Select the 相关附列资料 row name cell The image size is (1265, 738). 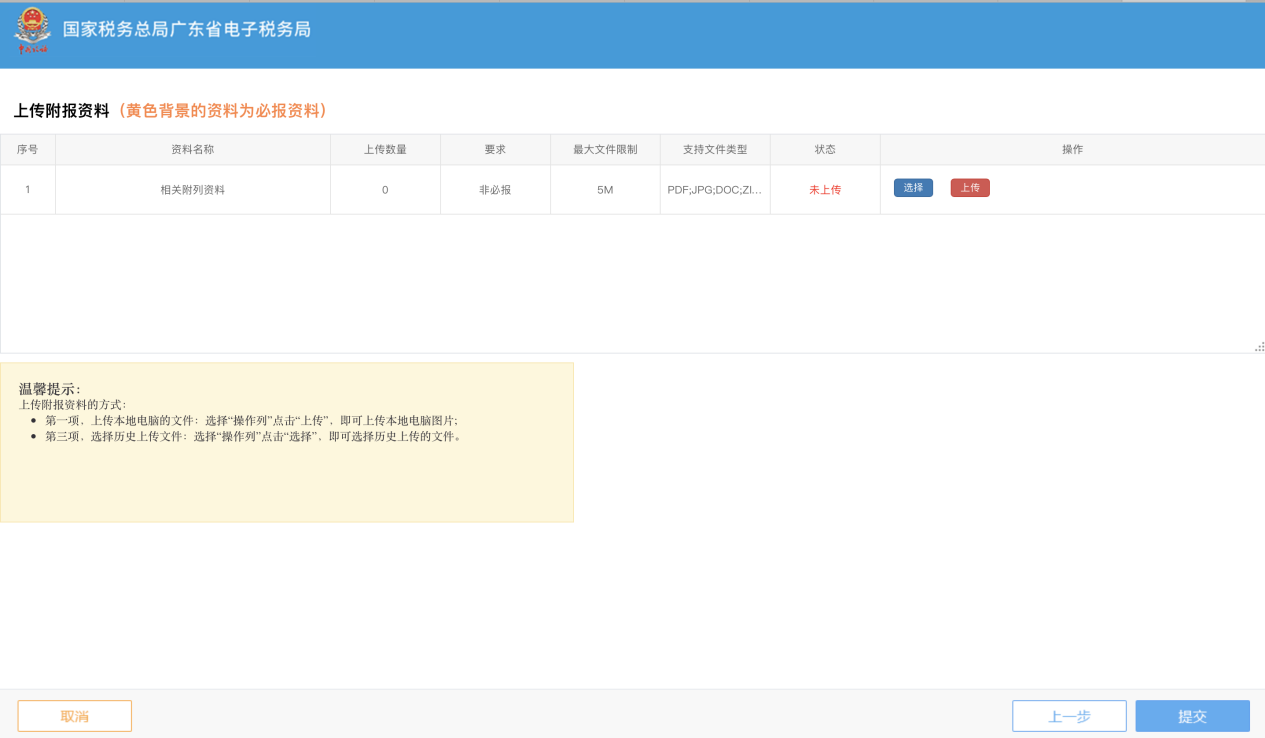coord(193,190)
